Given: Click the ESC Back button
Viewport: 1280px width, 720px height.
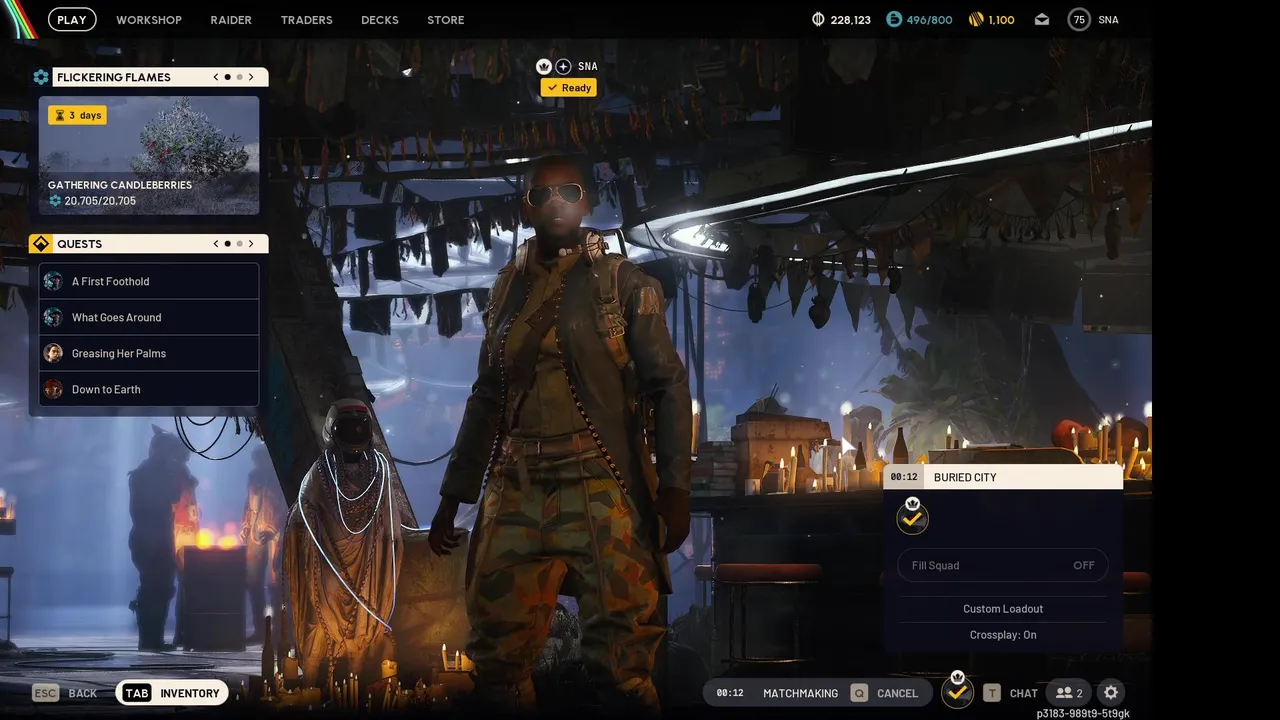Looking at the screenshot, I should [x=65, y=693].
